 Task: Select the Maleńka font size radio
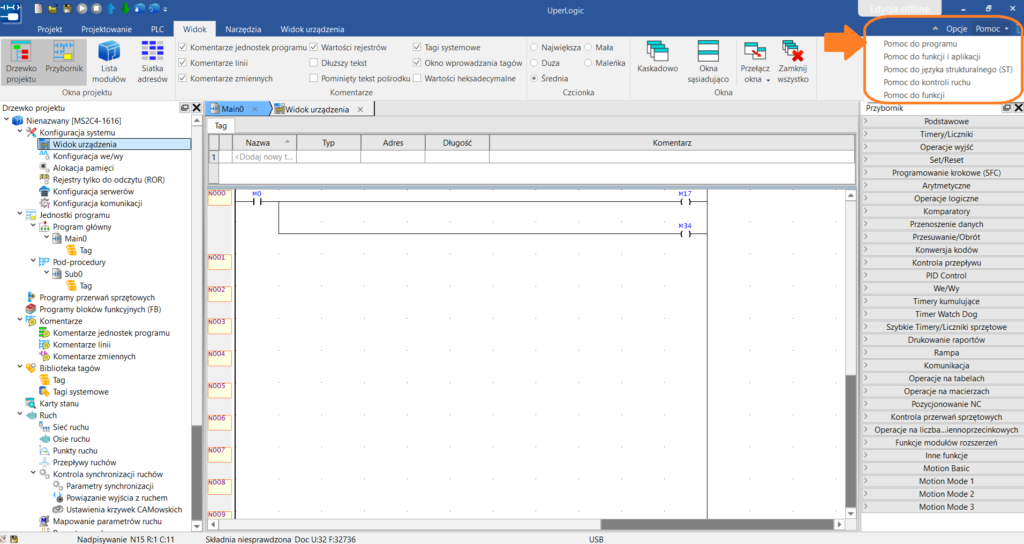[588, 63]
